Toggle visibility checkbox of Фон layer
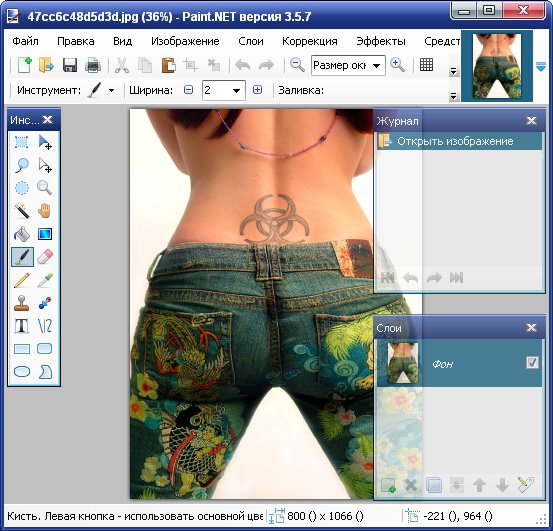Image resolution: width=553 pixels, height=531 pixels. coord(532,362)
